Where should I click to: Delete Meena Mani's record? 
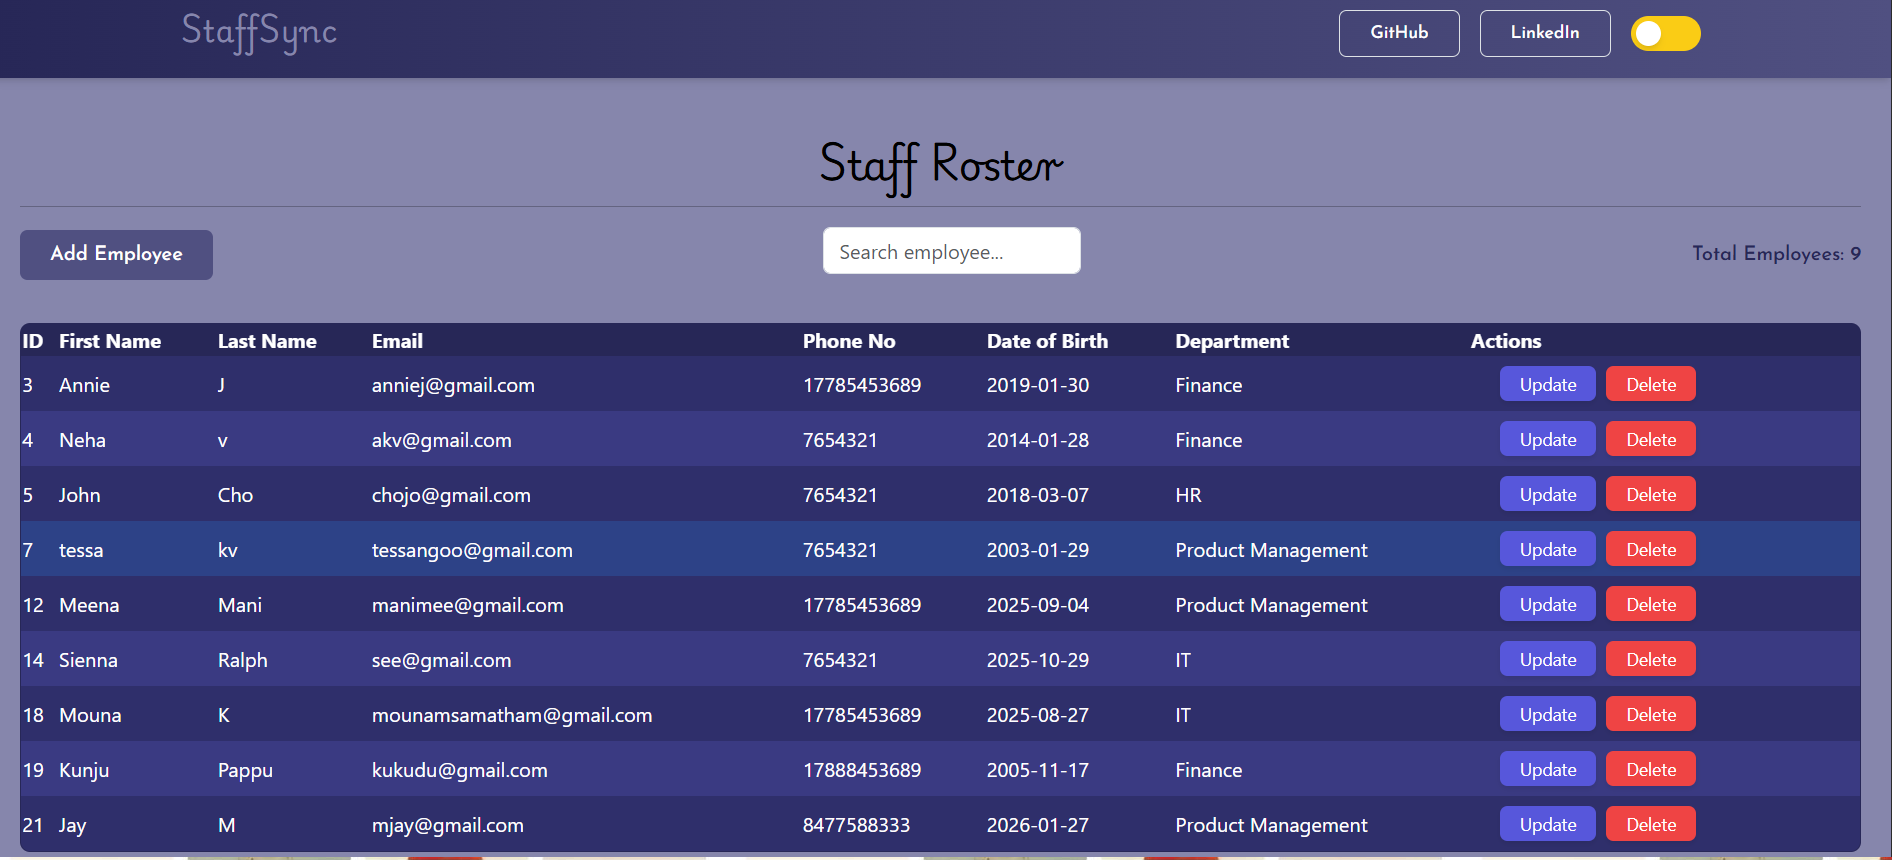click(1650, 605)
